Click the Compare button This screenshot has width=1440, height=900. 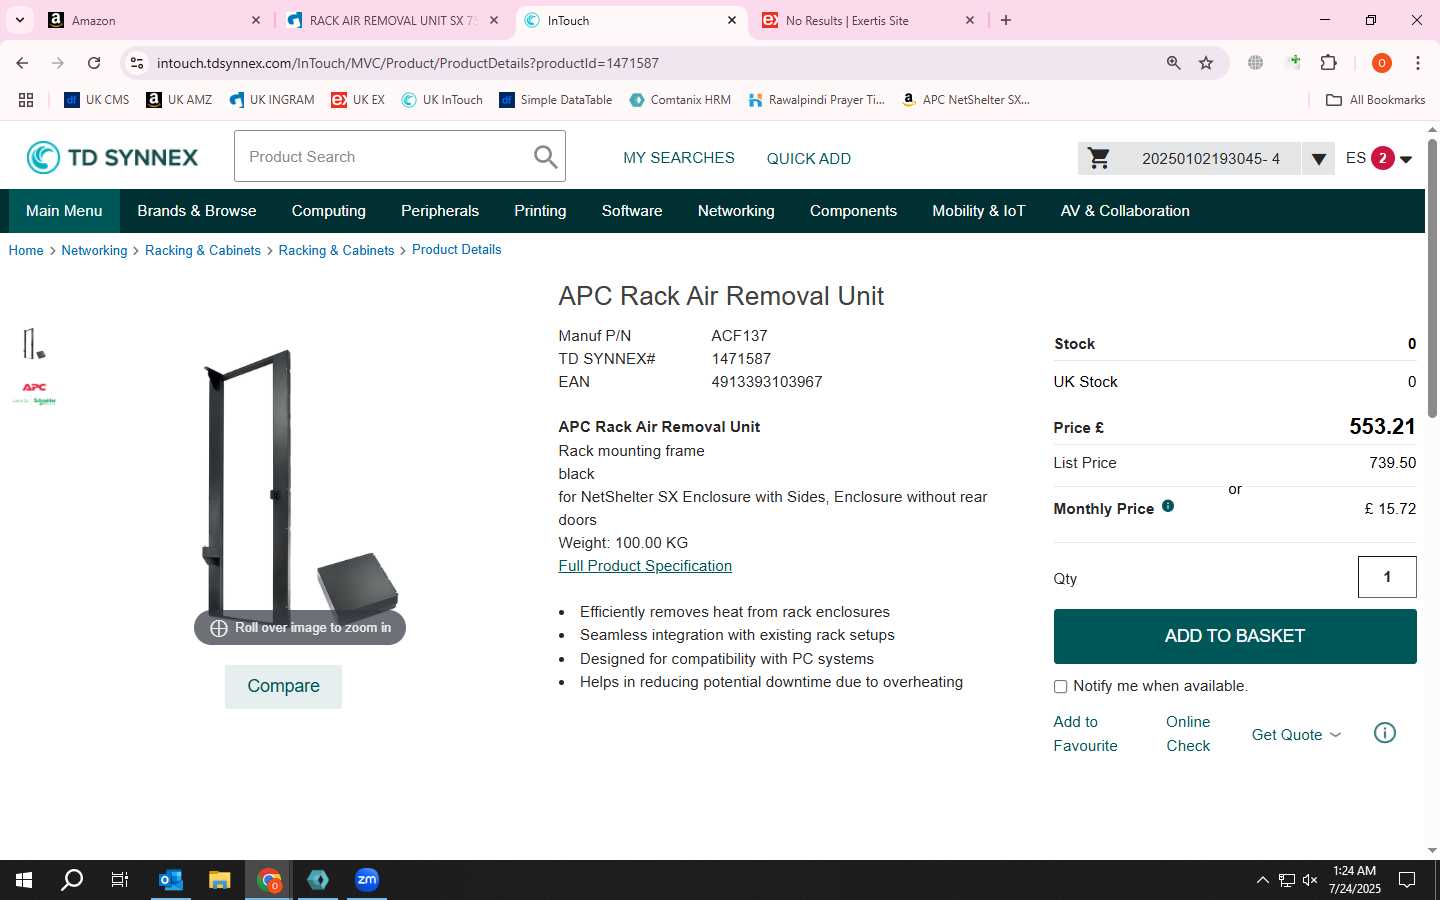[283, 686]
